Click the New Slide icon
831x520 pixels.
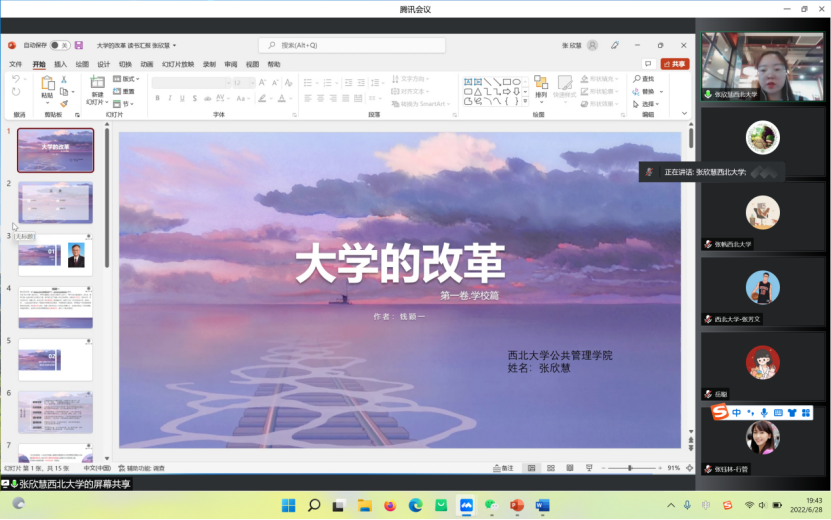(97, 88)
